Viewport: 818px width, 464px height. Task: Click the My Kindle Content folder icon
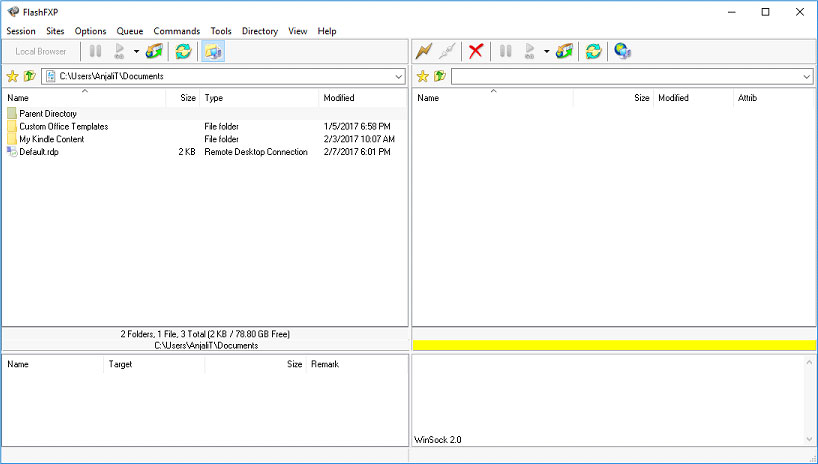pyautogui.click(x=12, y=139)
